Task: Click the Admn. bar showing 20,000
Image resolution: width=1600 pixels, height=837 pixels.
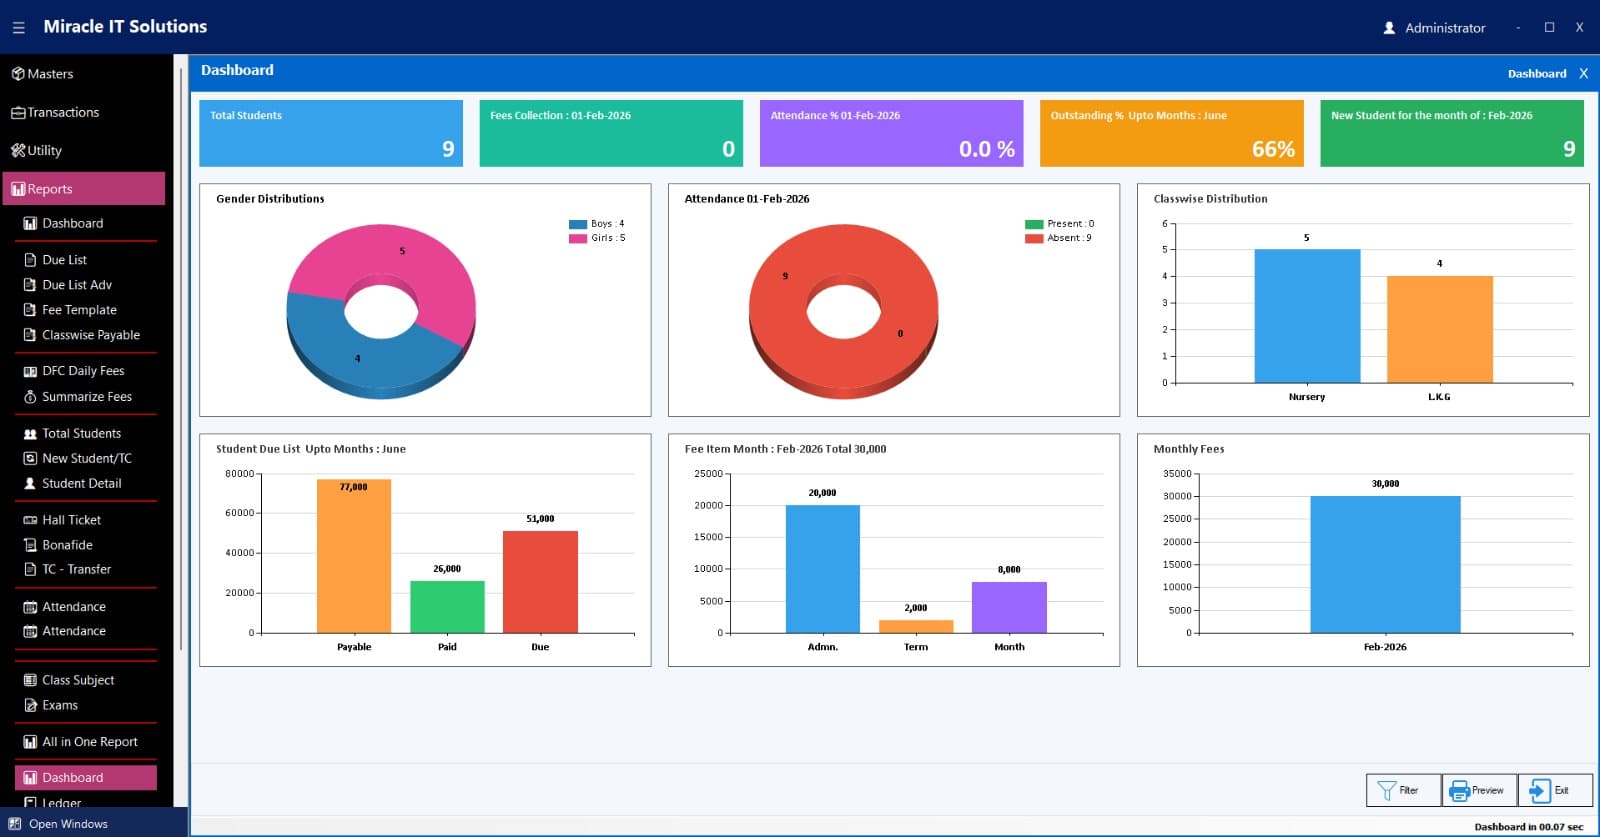Action: (822, 569)
